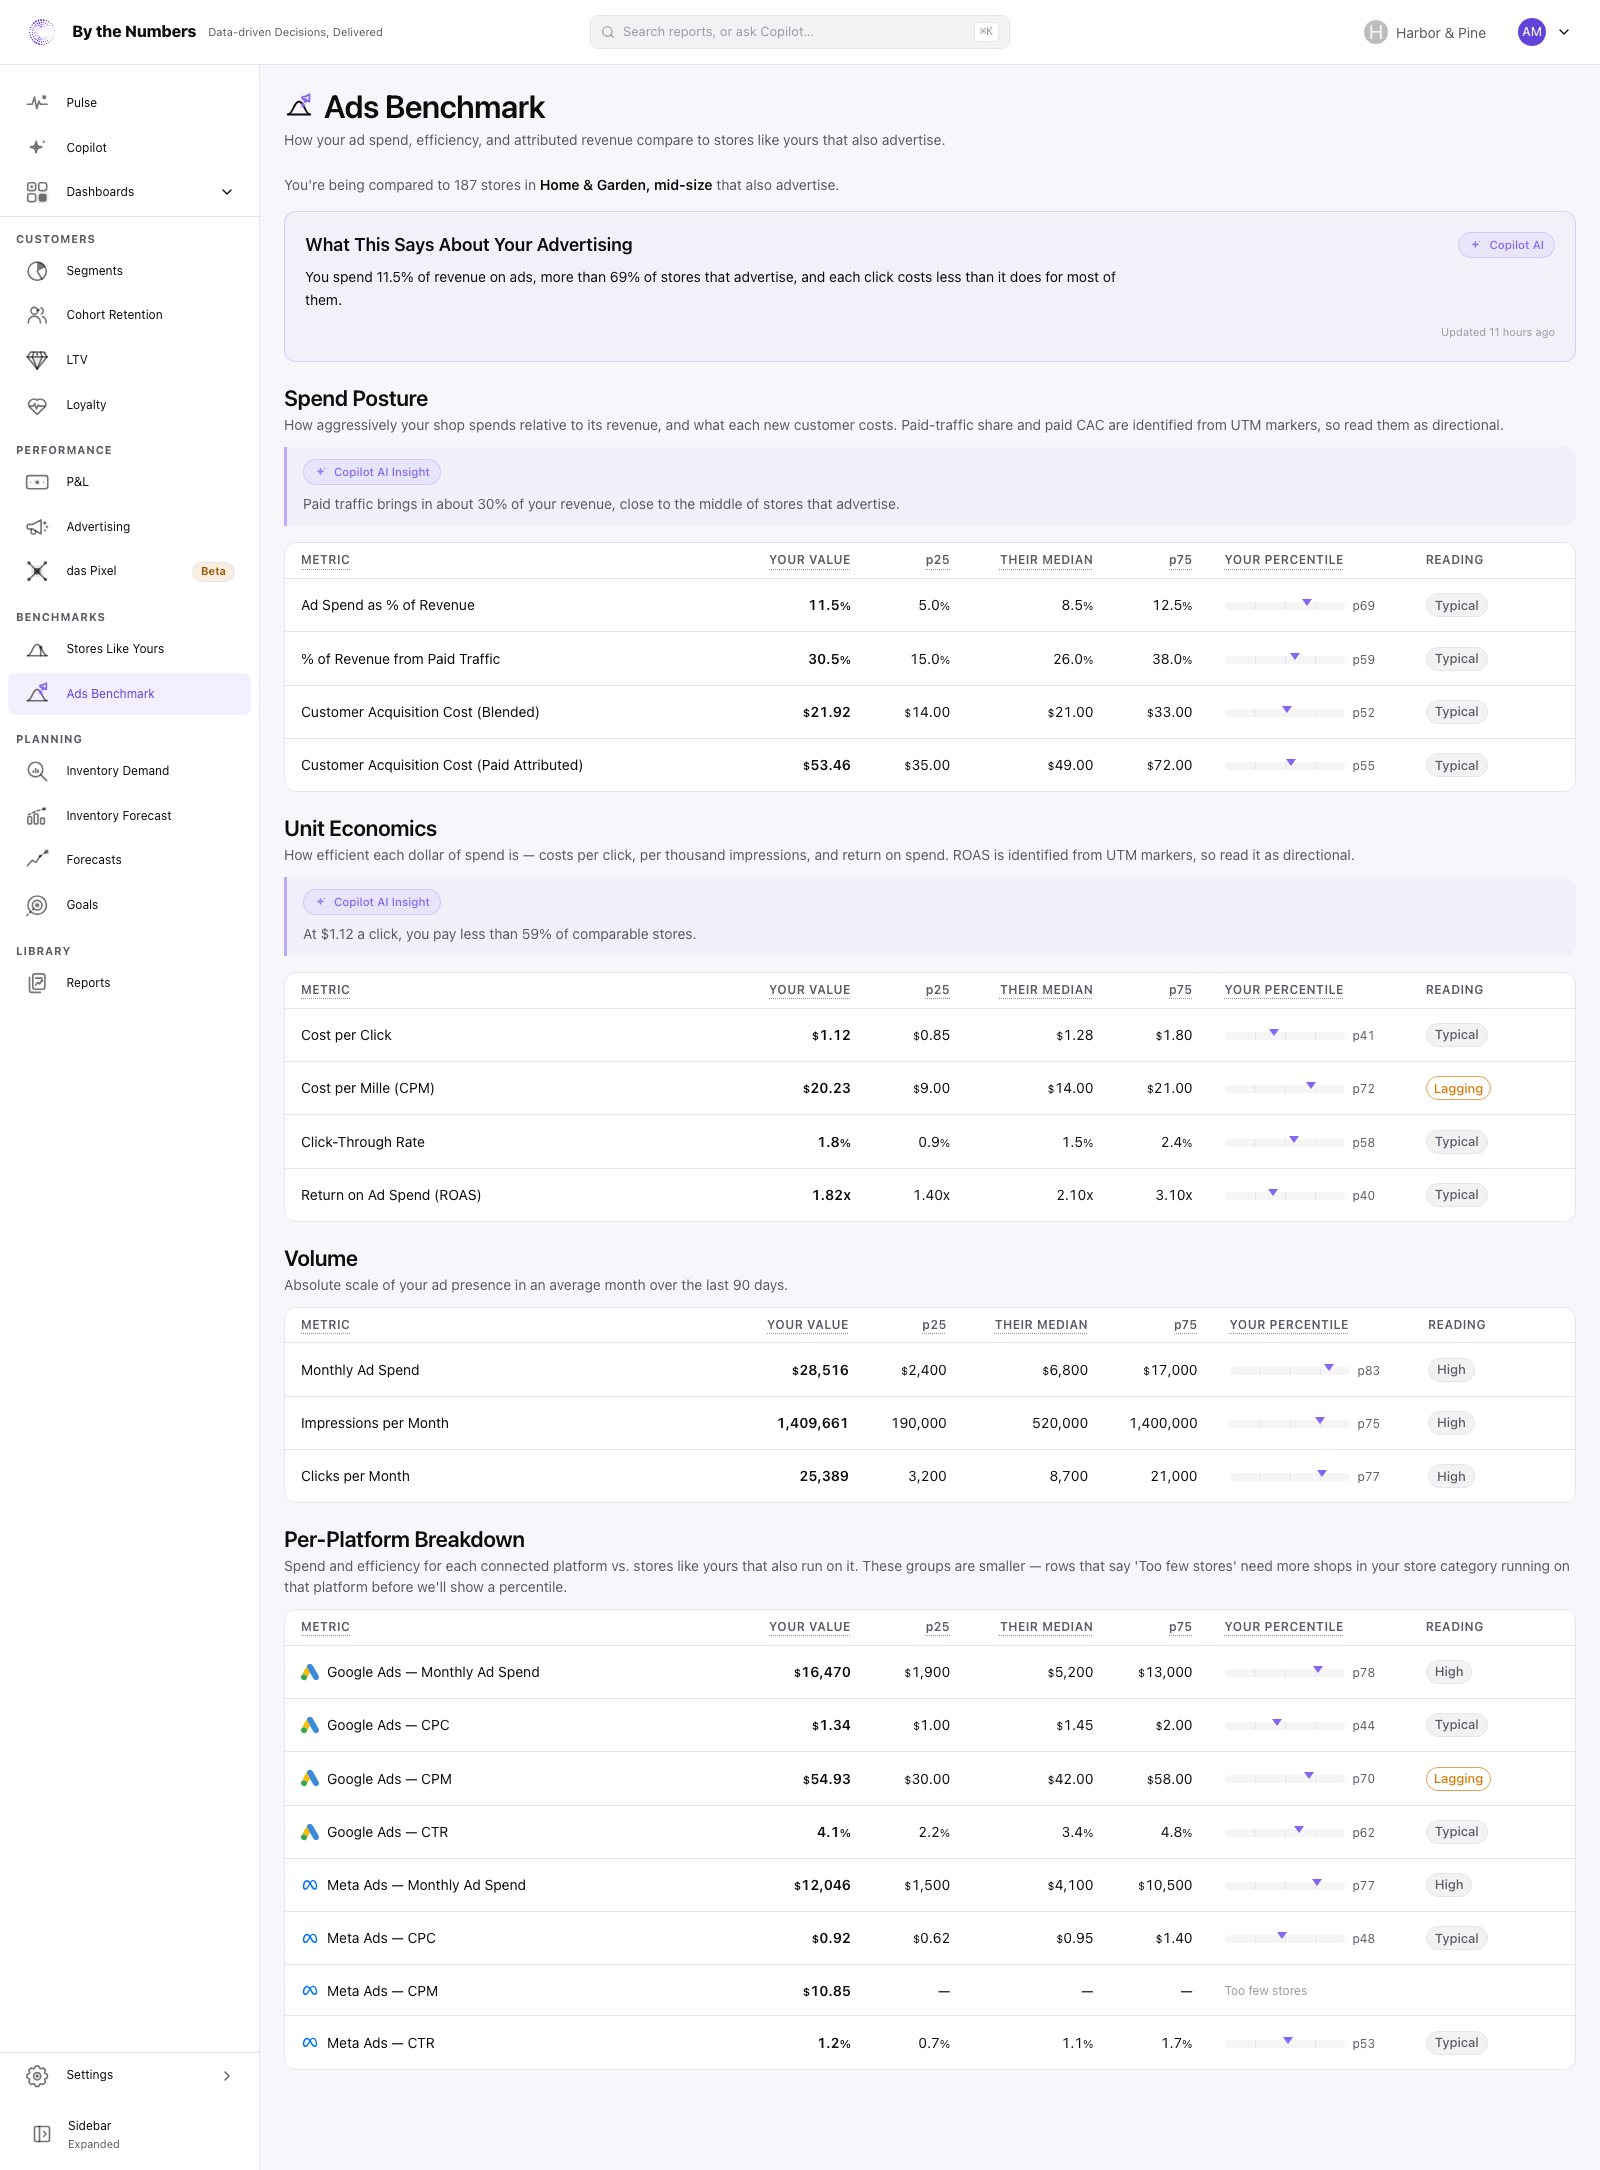Image resolution: width=1600 pixels, height=2170 pixels.
Task: Open the Segments pie icon
Action: pos(37,271)
